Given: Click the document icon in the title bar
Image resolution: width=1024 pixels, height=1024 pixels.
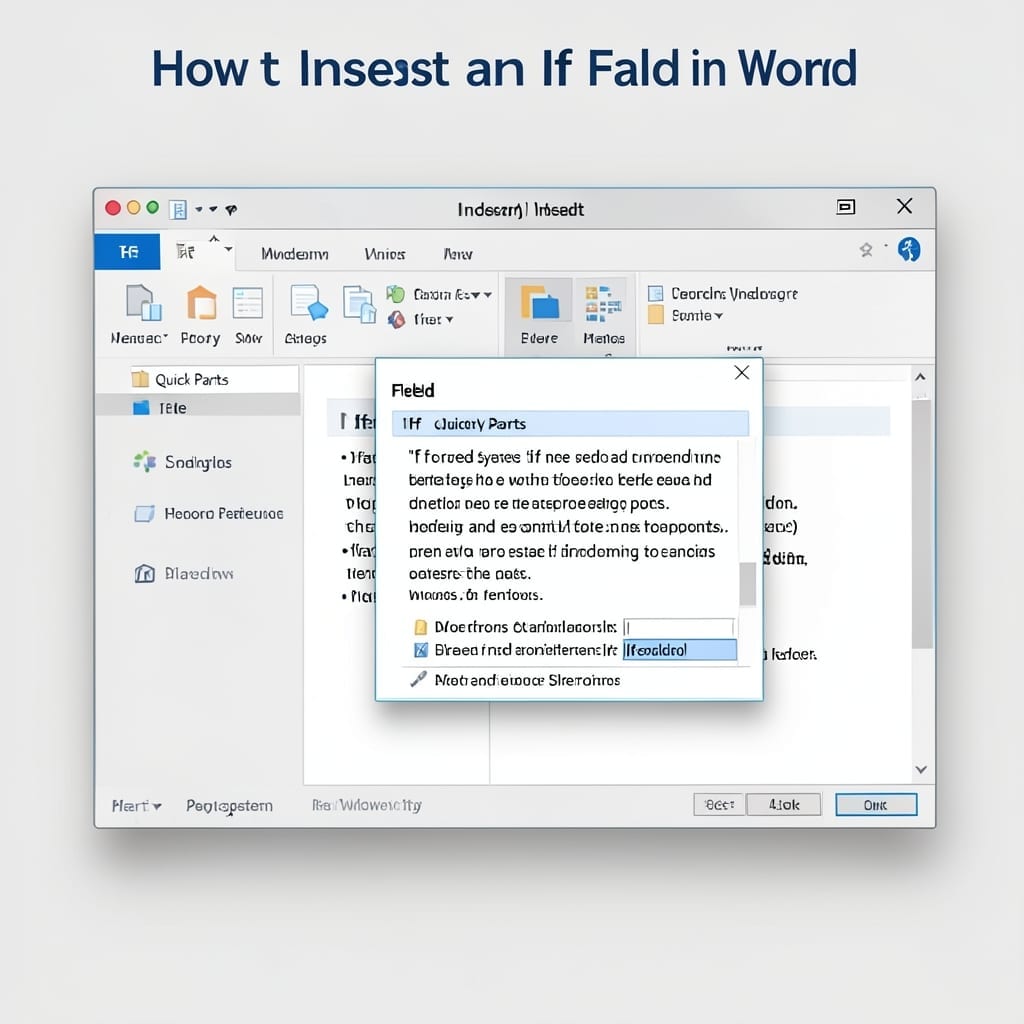Looking at the screenshot, I should click(178, 210).
